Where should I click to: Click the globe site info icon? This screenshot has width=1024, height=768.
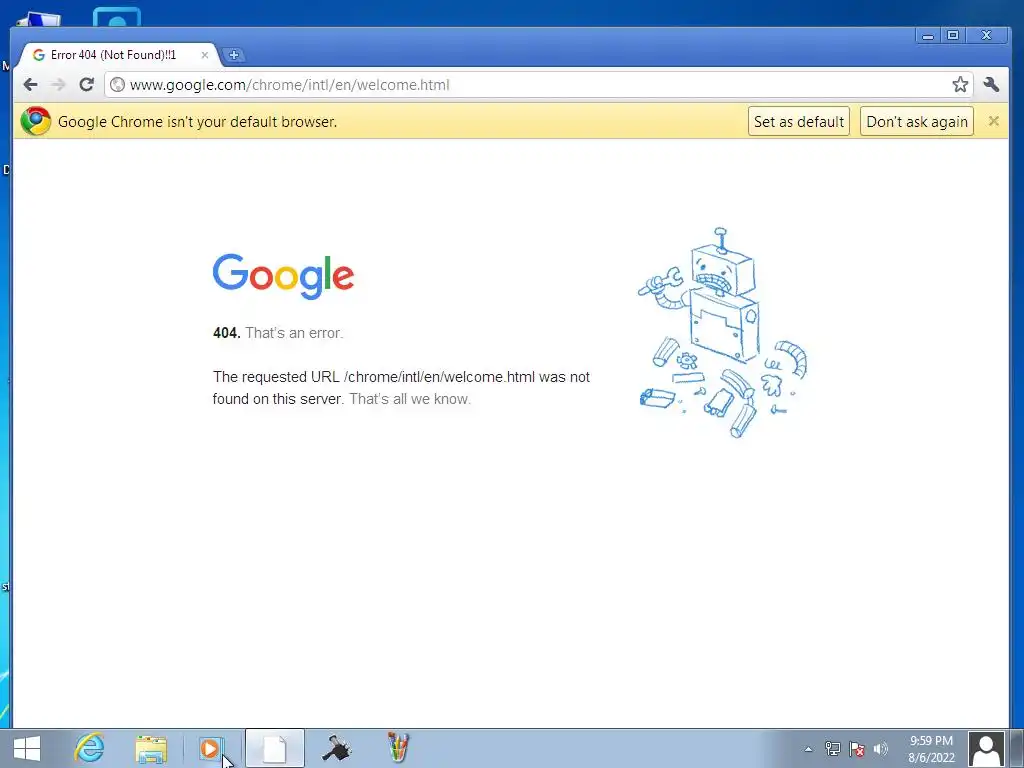pyautogui.click(x=118, y=84)
